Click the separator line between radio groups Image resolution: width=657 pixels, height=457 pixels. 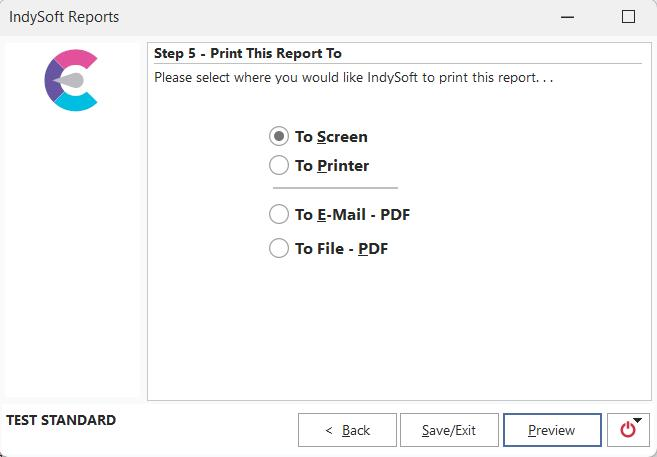point(335,187)
